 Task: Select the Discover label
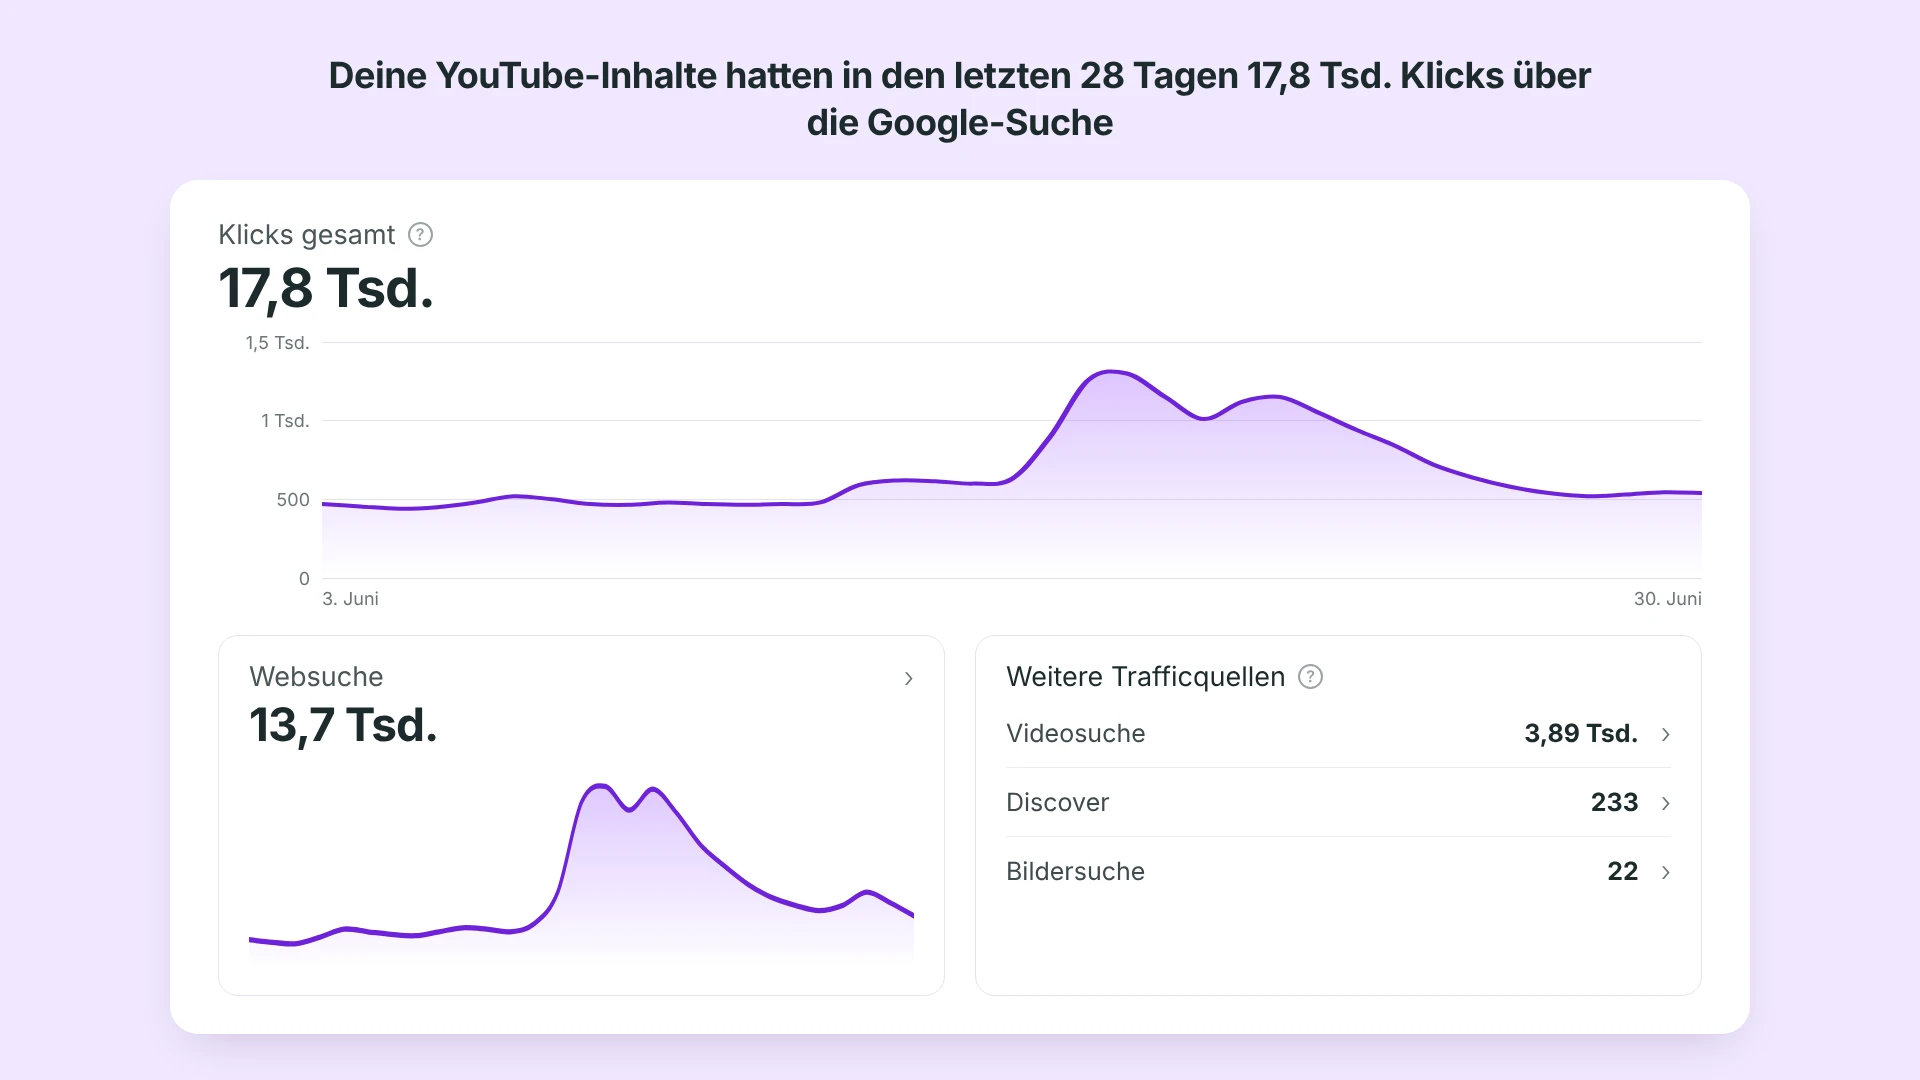point(1057,803)
